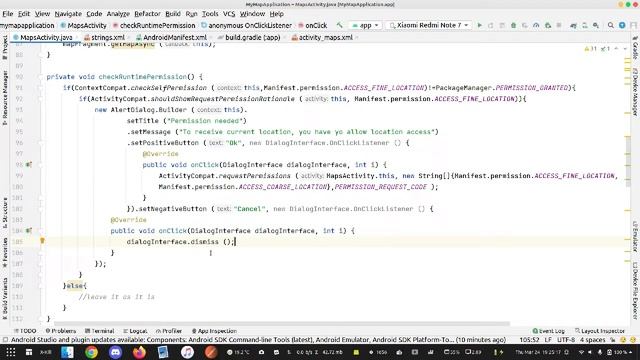Click the checkRuntimePermission breadcrumb
This screenshot has height=360, width=640.
[154, 25]
